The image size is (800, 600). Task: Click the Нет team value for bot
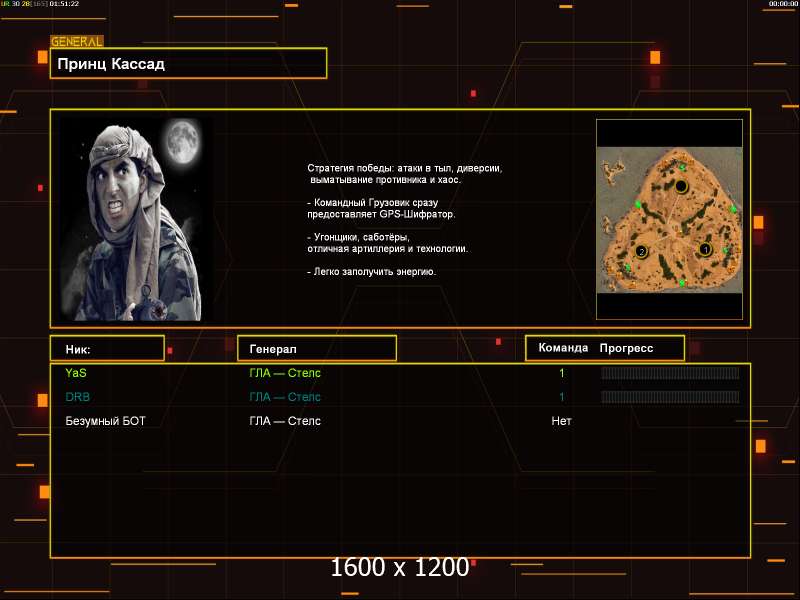click(x=561, y=421)
